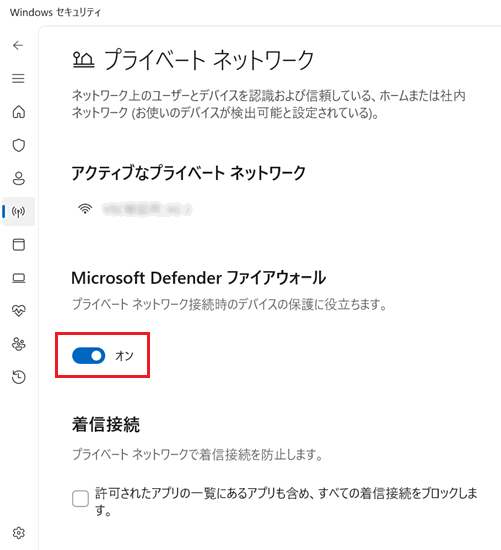Screen dimensions: 501x550
Task: Go back using the arrow icon
Action: pos(18,45)
